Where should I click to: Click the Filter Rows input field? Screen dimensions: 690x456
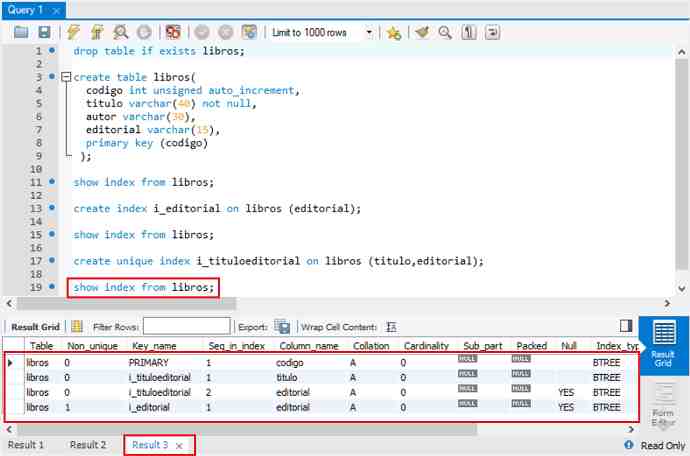pyautogui.click(x=186, y=327)
